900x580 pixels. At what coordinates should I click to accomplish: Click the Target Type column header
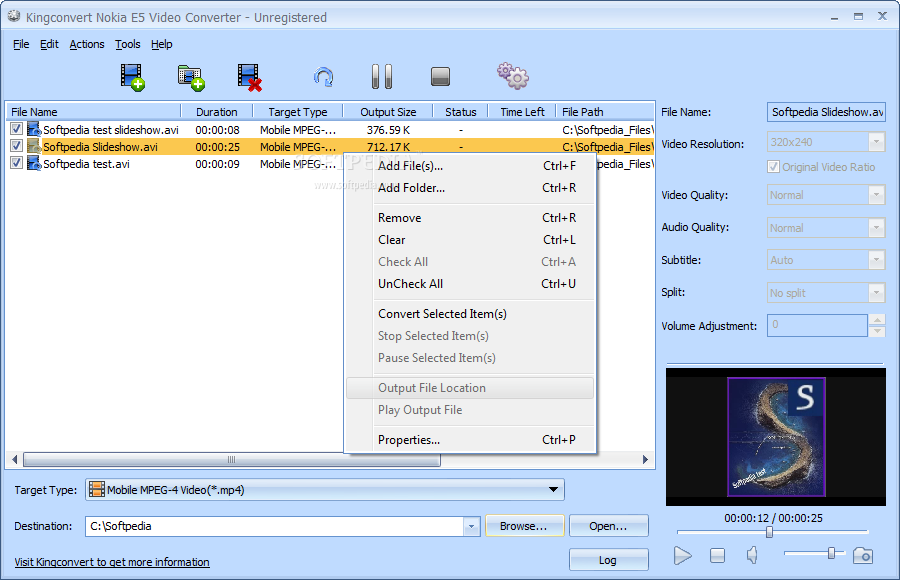click(x=298, y=112)
